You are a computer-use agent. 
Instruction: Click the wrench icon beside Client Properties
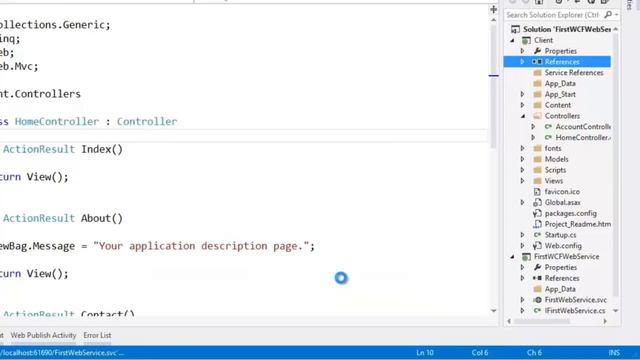(x=537, y=51)
